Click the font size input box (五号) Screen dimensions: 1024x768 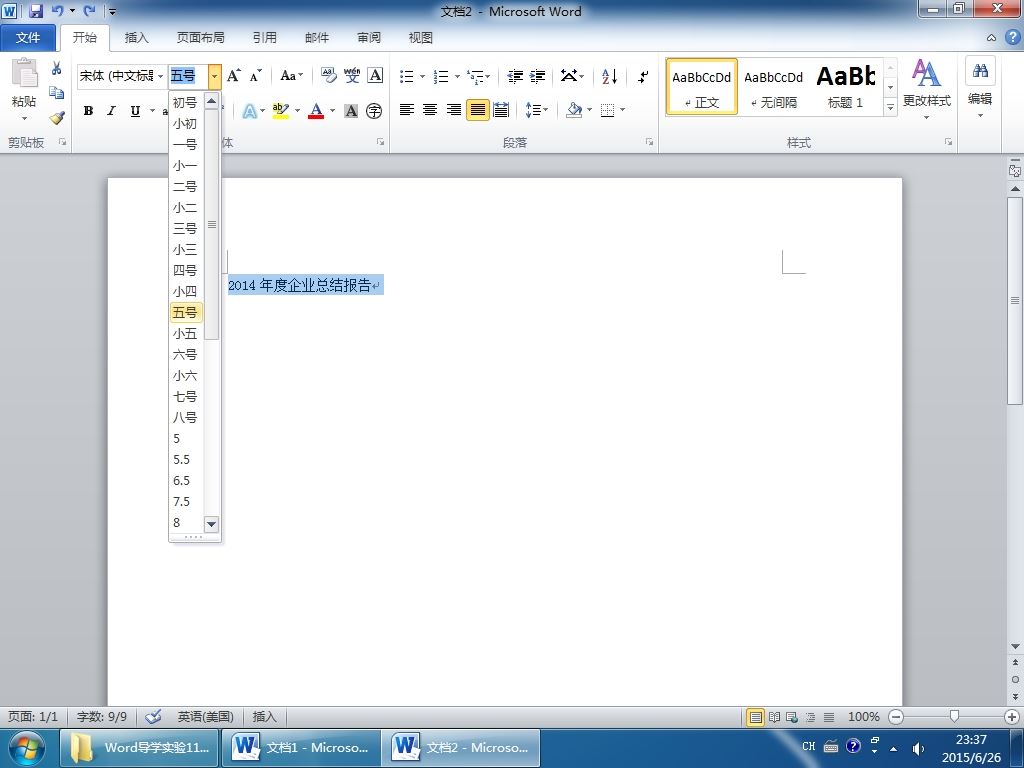(188, 76)
